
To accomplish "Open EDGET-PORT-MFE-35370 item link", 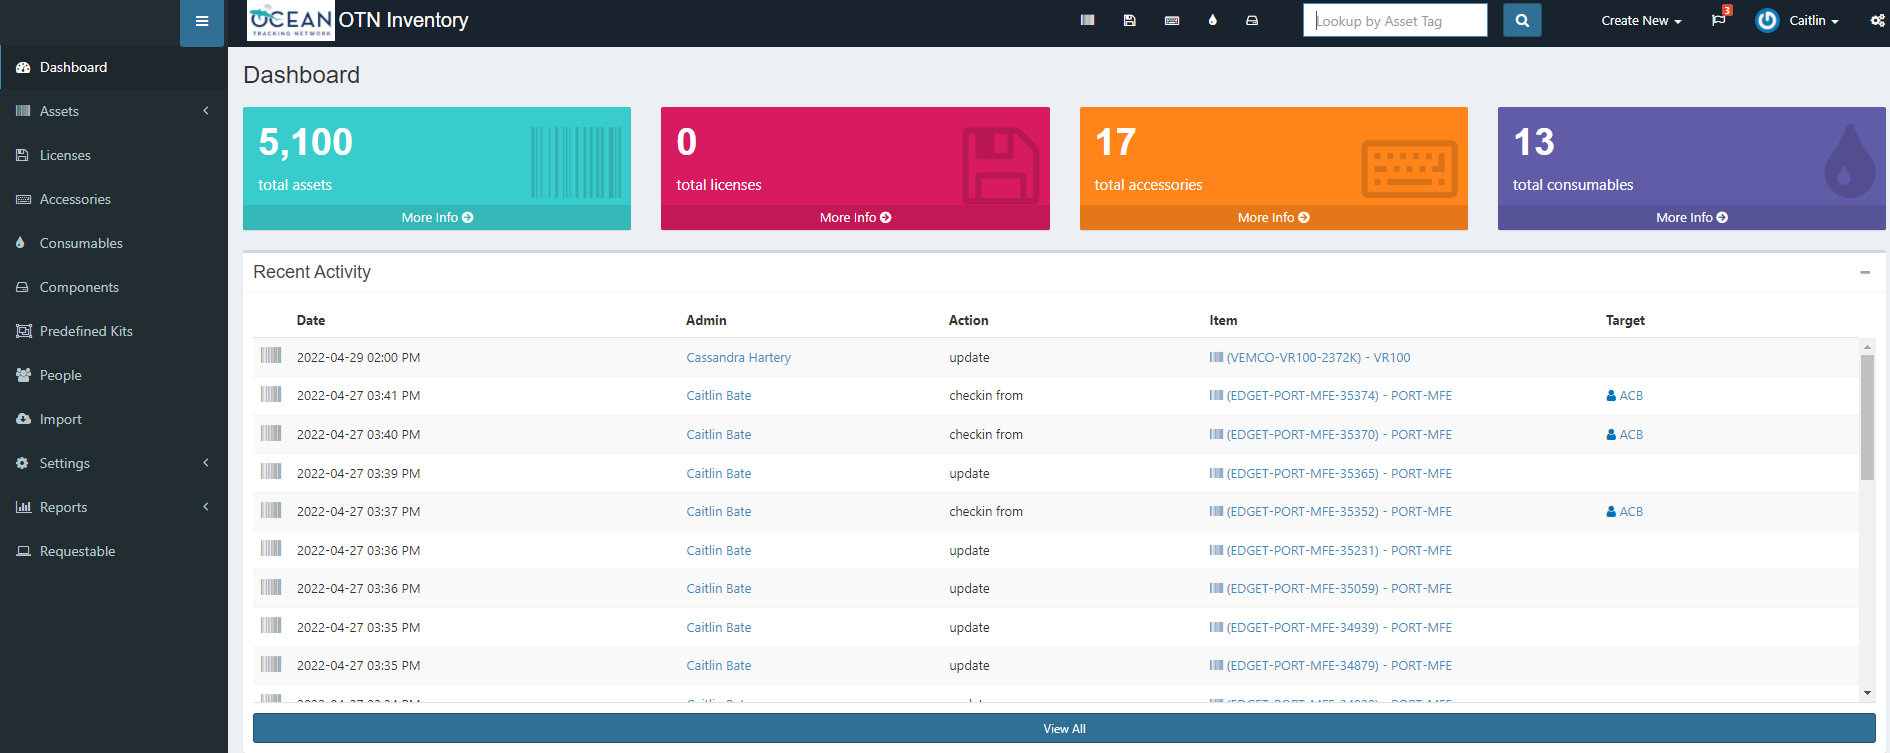I will [x=1331, y=434].
